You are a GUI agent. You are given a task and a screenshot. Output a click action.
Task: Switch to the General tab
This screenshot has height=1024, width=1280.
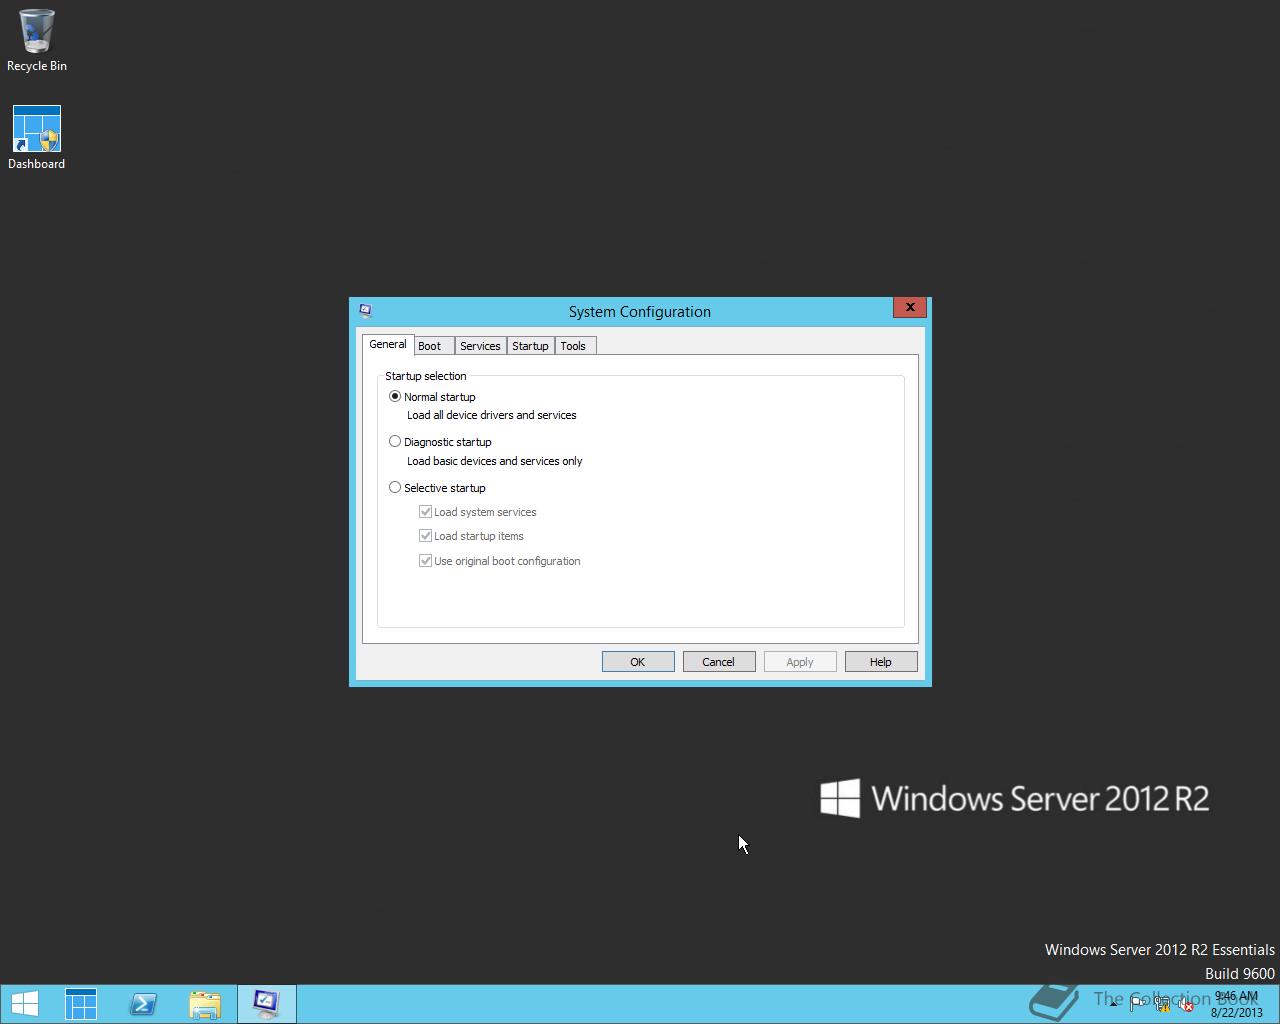point(388,344)
